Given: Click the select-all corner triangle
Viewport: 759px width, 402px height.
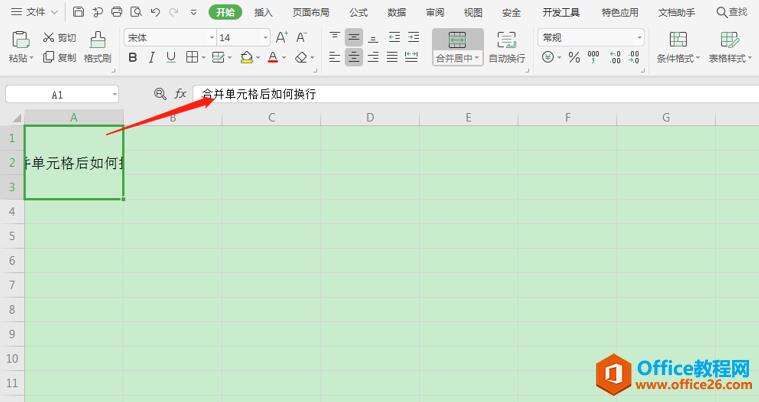Looking at the screenshot, I should [17, 118].
